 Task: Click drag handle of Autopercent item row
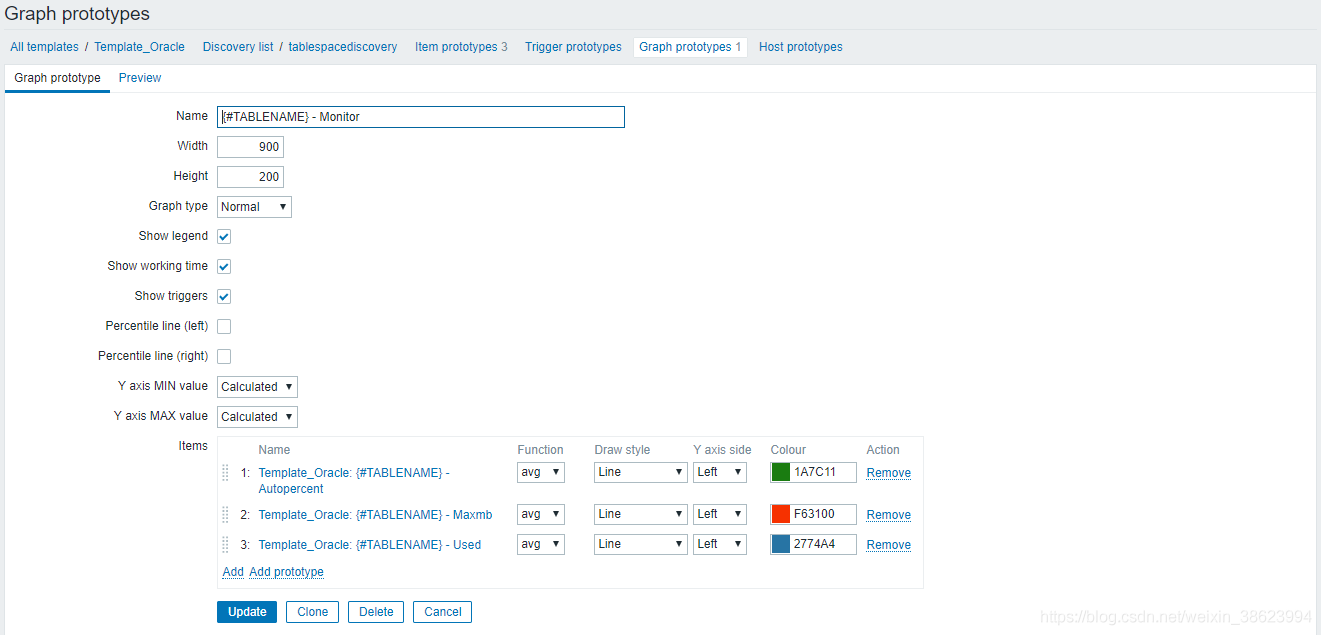coord(226,473)
